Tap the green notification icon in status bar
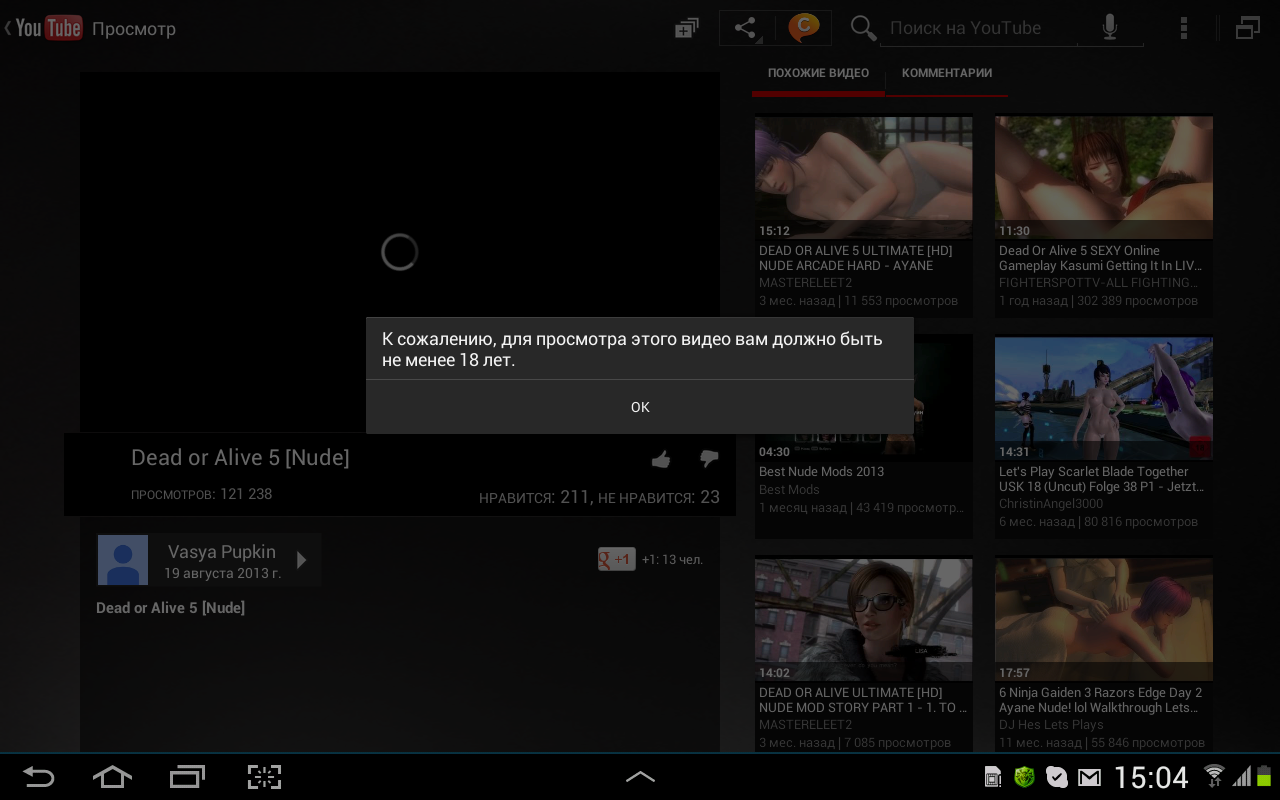The image size is (1280, 800). (1024, 777)
